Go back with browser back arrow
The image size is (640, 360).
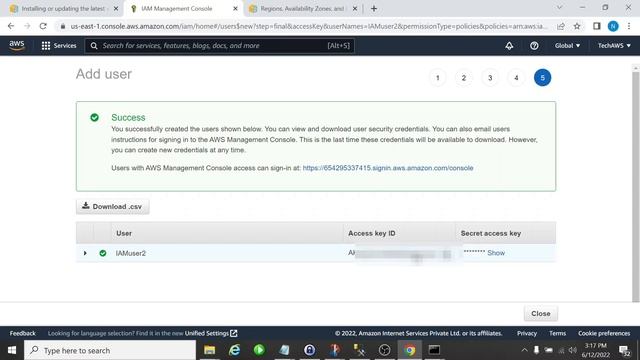click(x=11, y=26)
